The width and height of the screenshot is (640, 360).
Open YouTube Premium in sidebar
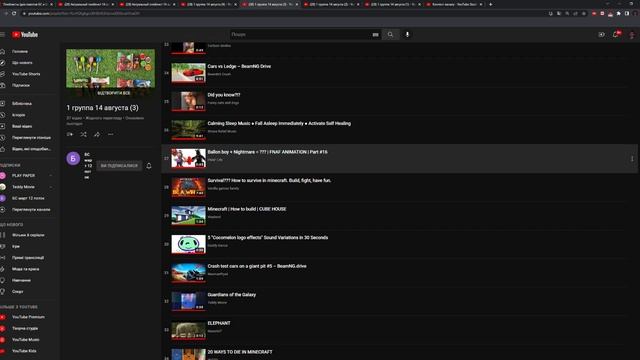point(28,317)
